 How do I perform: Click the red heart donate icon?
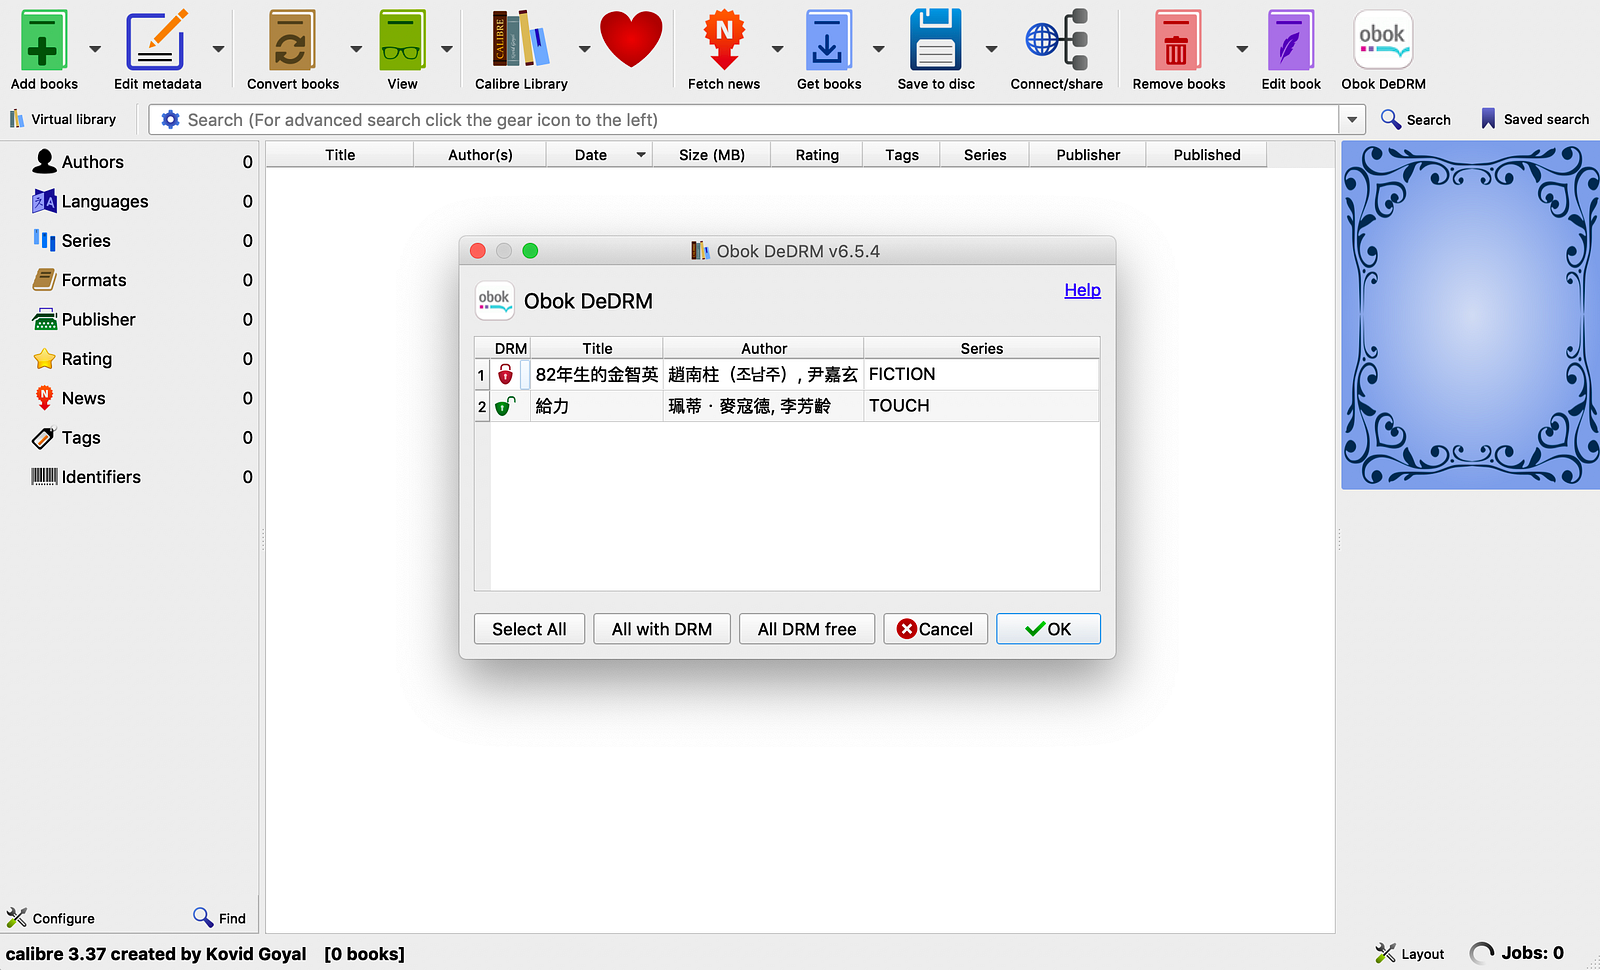tap(631, 40)
